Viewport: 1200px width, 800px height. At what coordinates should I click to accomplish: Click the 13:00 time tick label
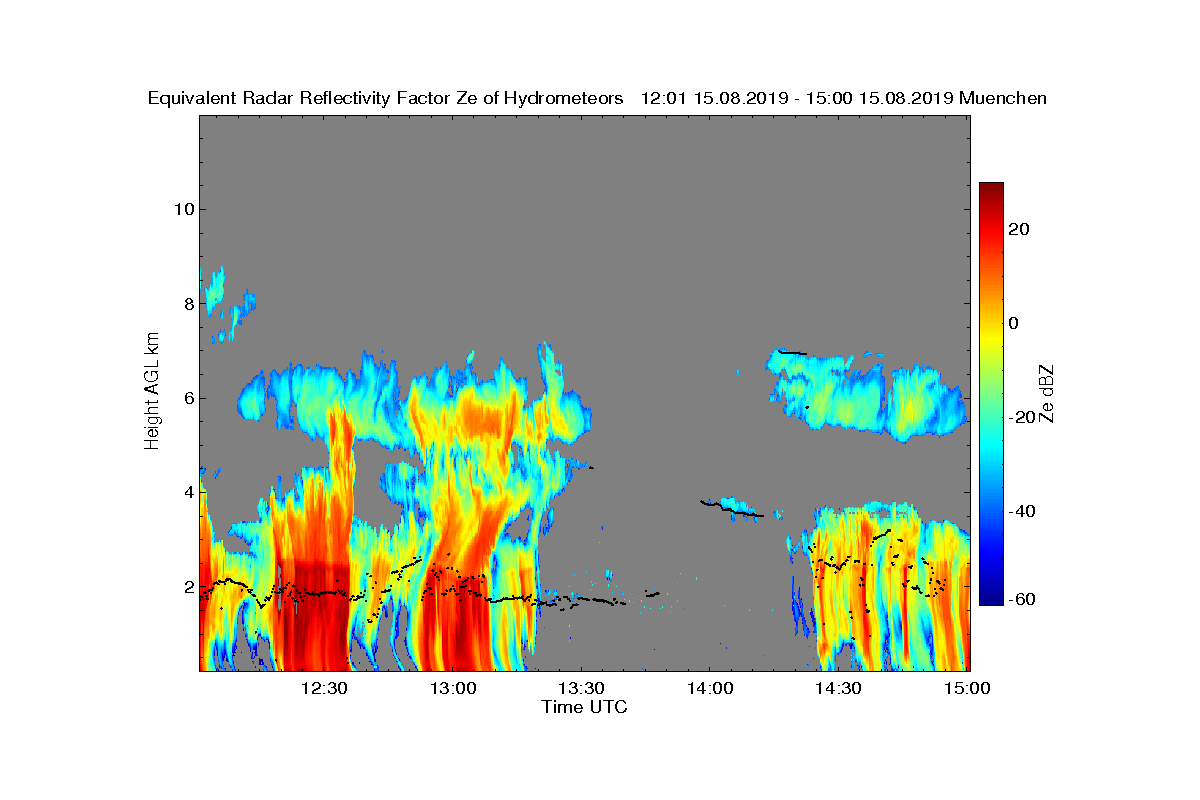453,688
